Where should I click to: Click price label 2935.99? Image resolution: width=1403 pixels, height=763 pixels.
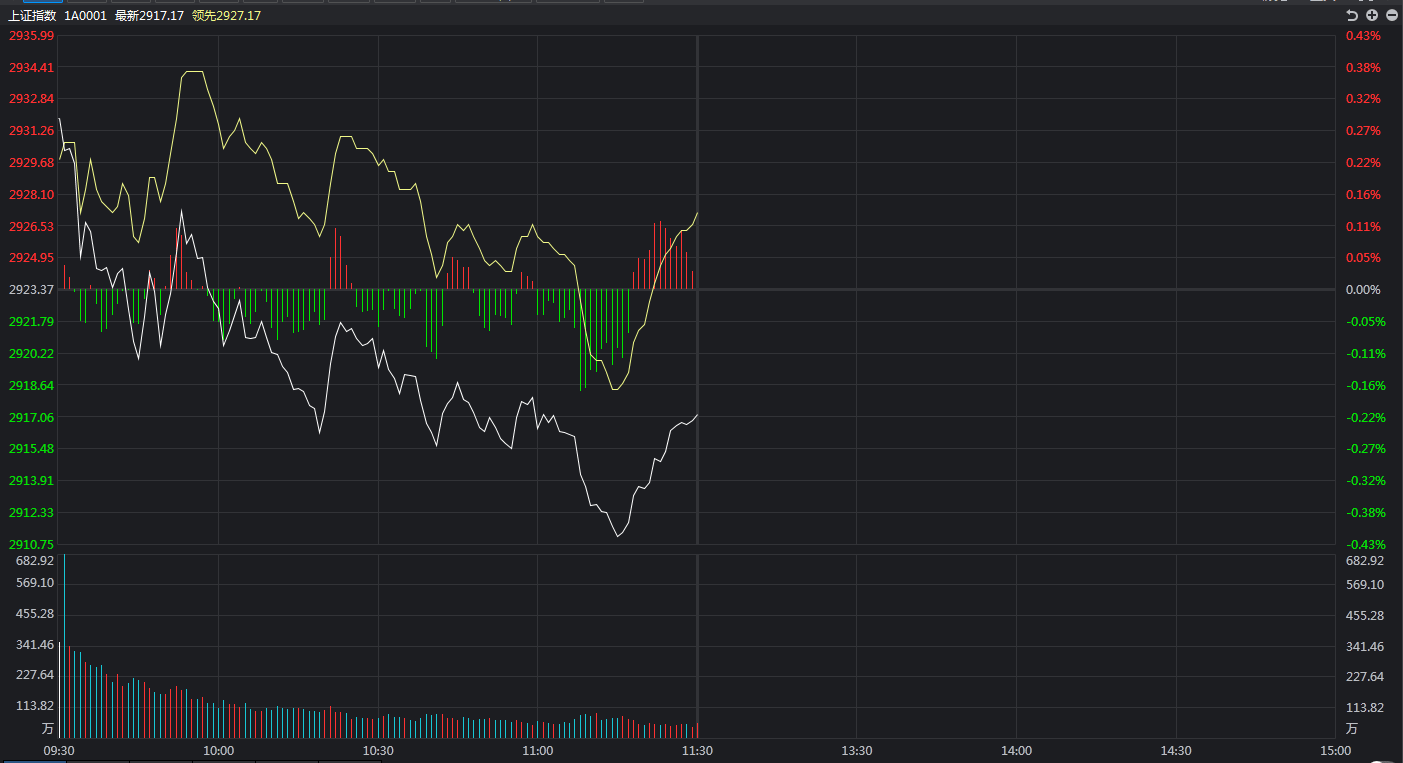tap(31, 35)
